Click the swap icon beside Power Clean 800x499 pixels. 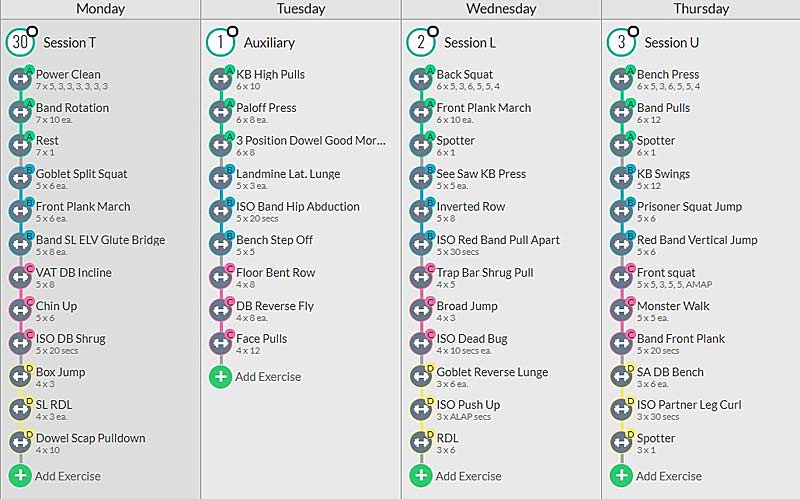click(20, 79)
